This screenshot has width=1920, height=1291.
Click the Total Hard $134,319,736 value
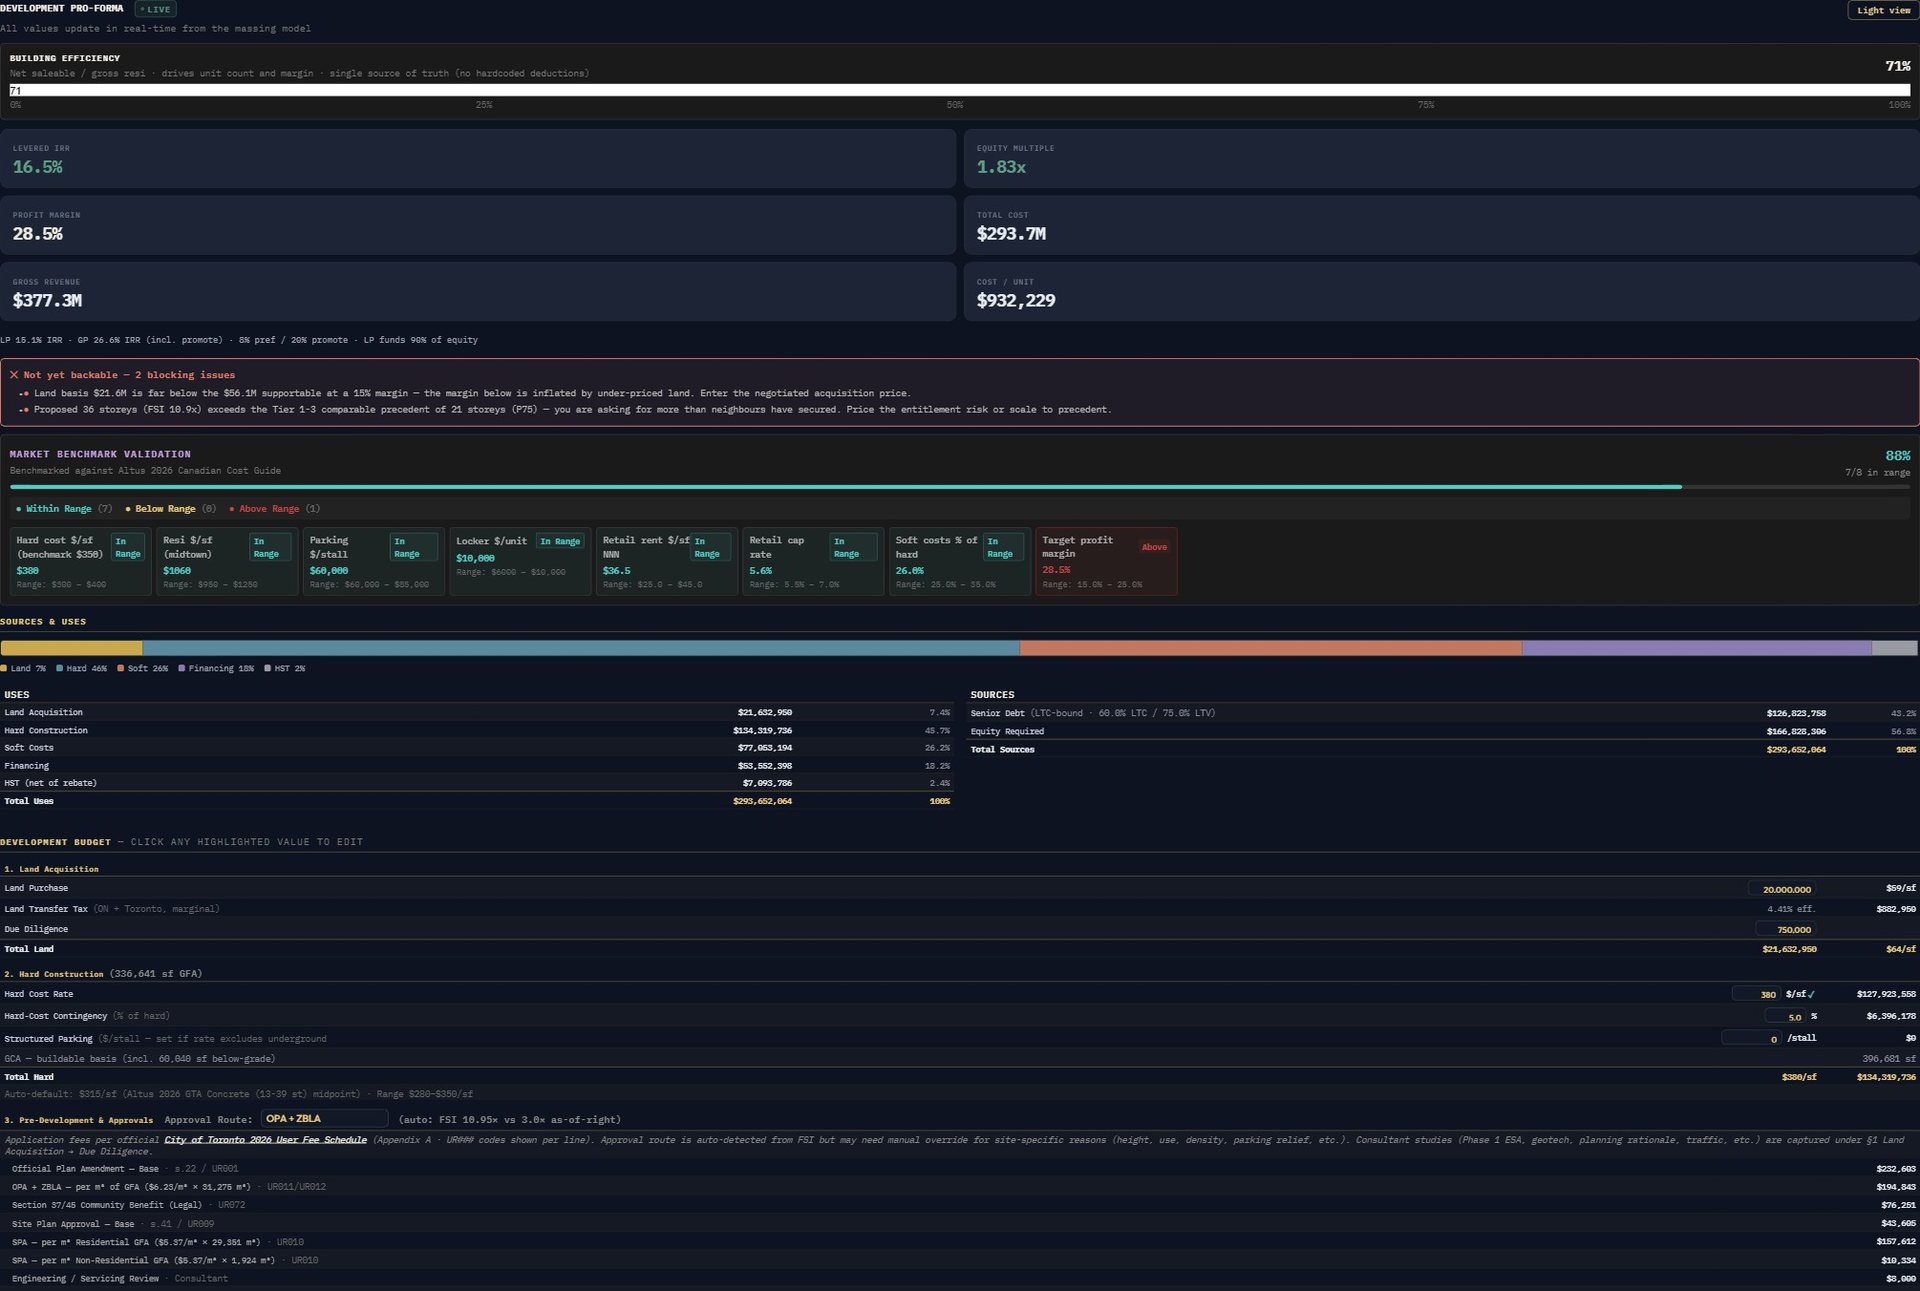[x=1886, y=1077]
